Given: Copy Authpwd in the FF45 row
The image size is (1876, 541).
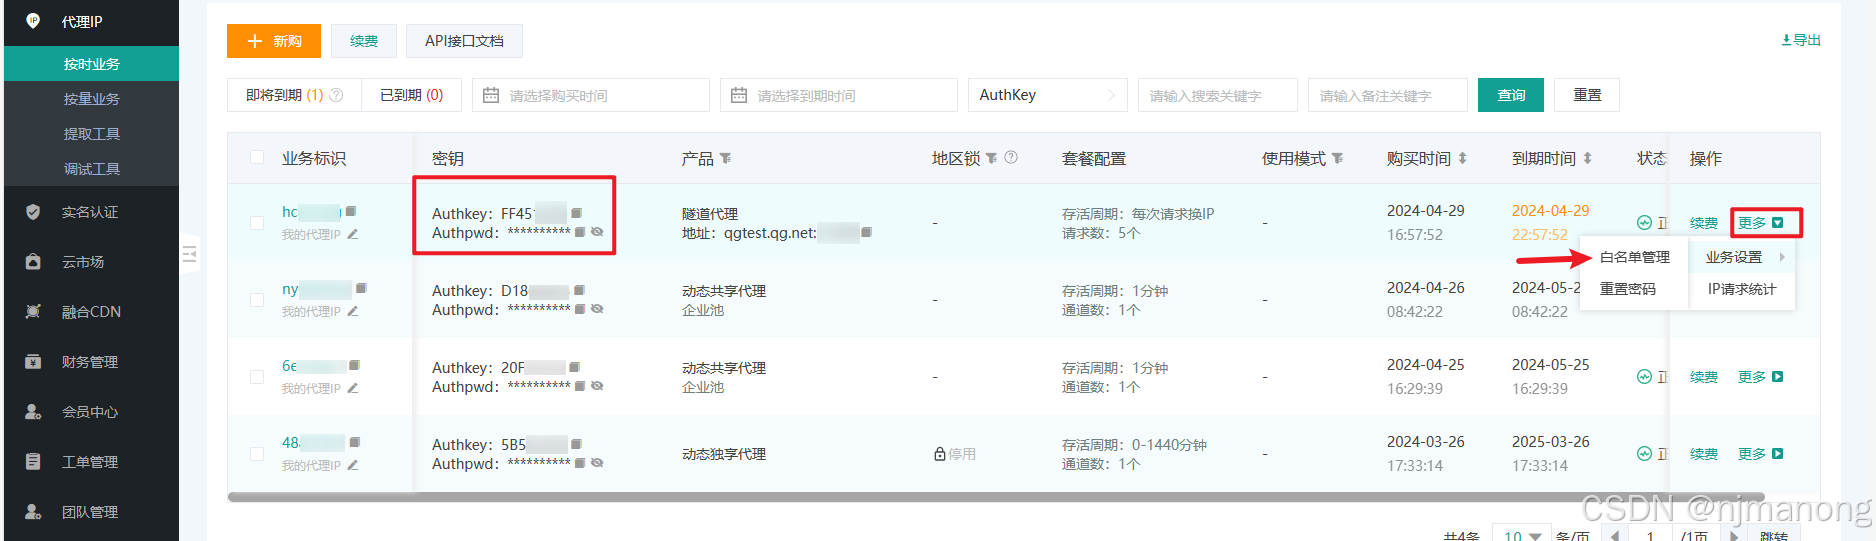Looking at the screenshot, I should (x=580, y=232).
